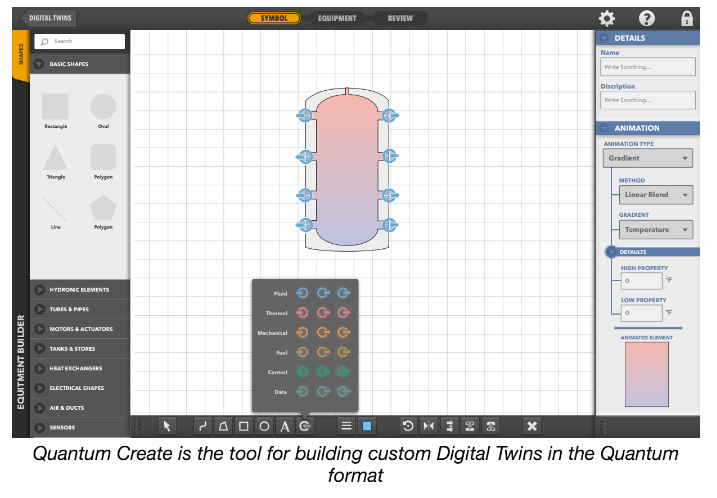The image size is (717, 498).
Task: Switch to the Equipment tab
Action: [x=337, y=18]
